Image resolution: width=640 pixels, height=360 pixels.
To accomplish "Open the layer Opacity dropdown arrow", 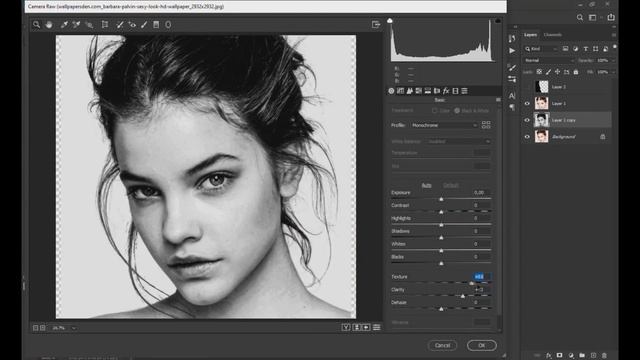I will [x=613, y=60].
